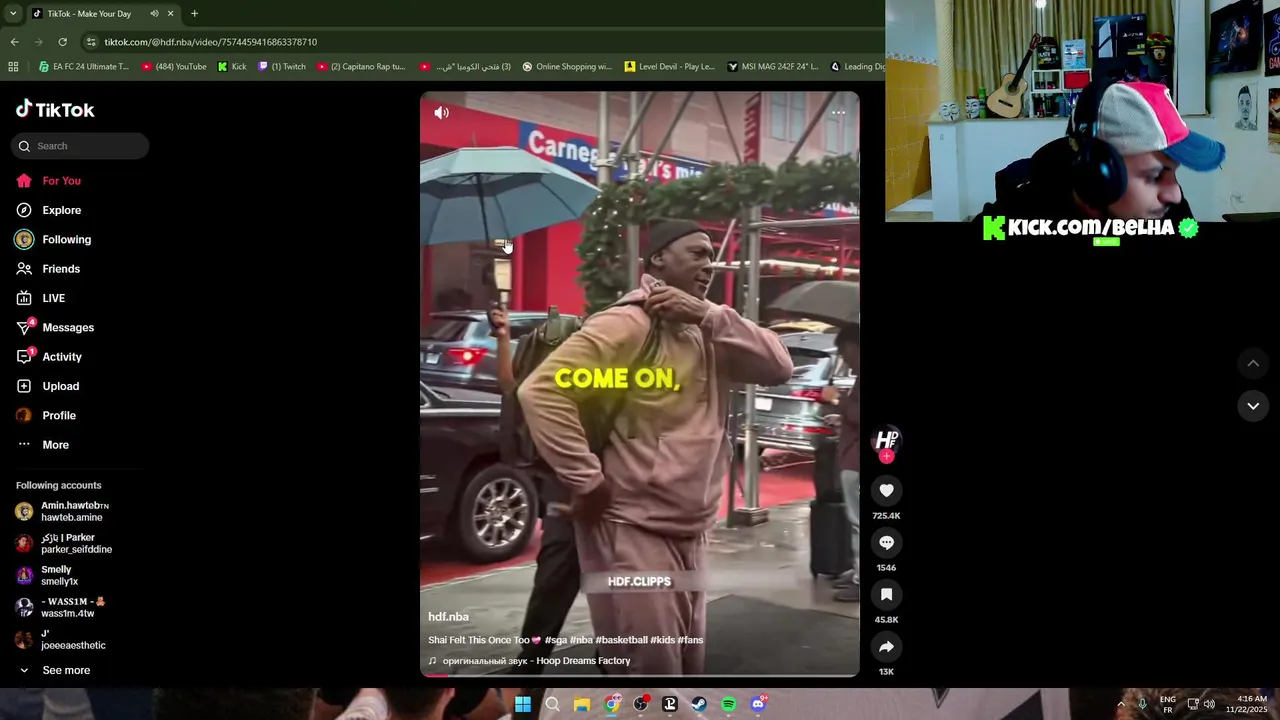Open the Capitano Rap bookmark

[x=361, y=67]
